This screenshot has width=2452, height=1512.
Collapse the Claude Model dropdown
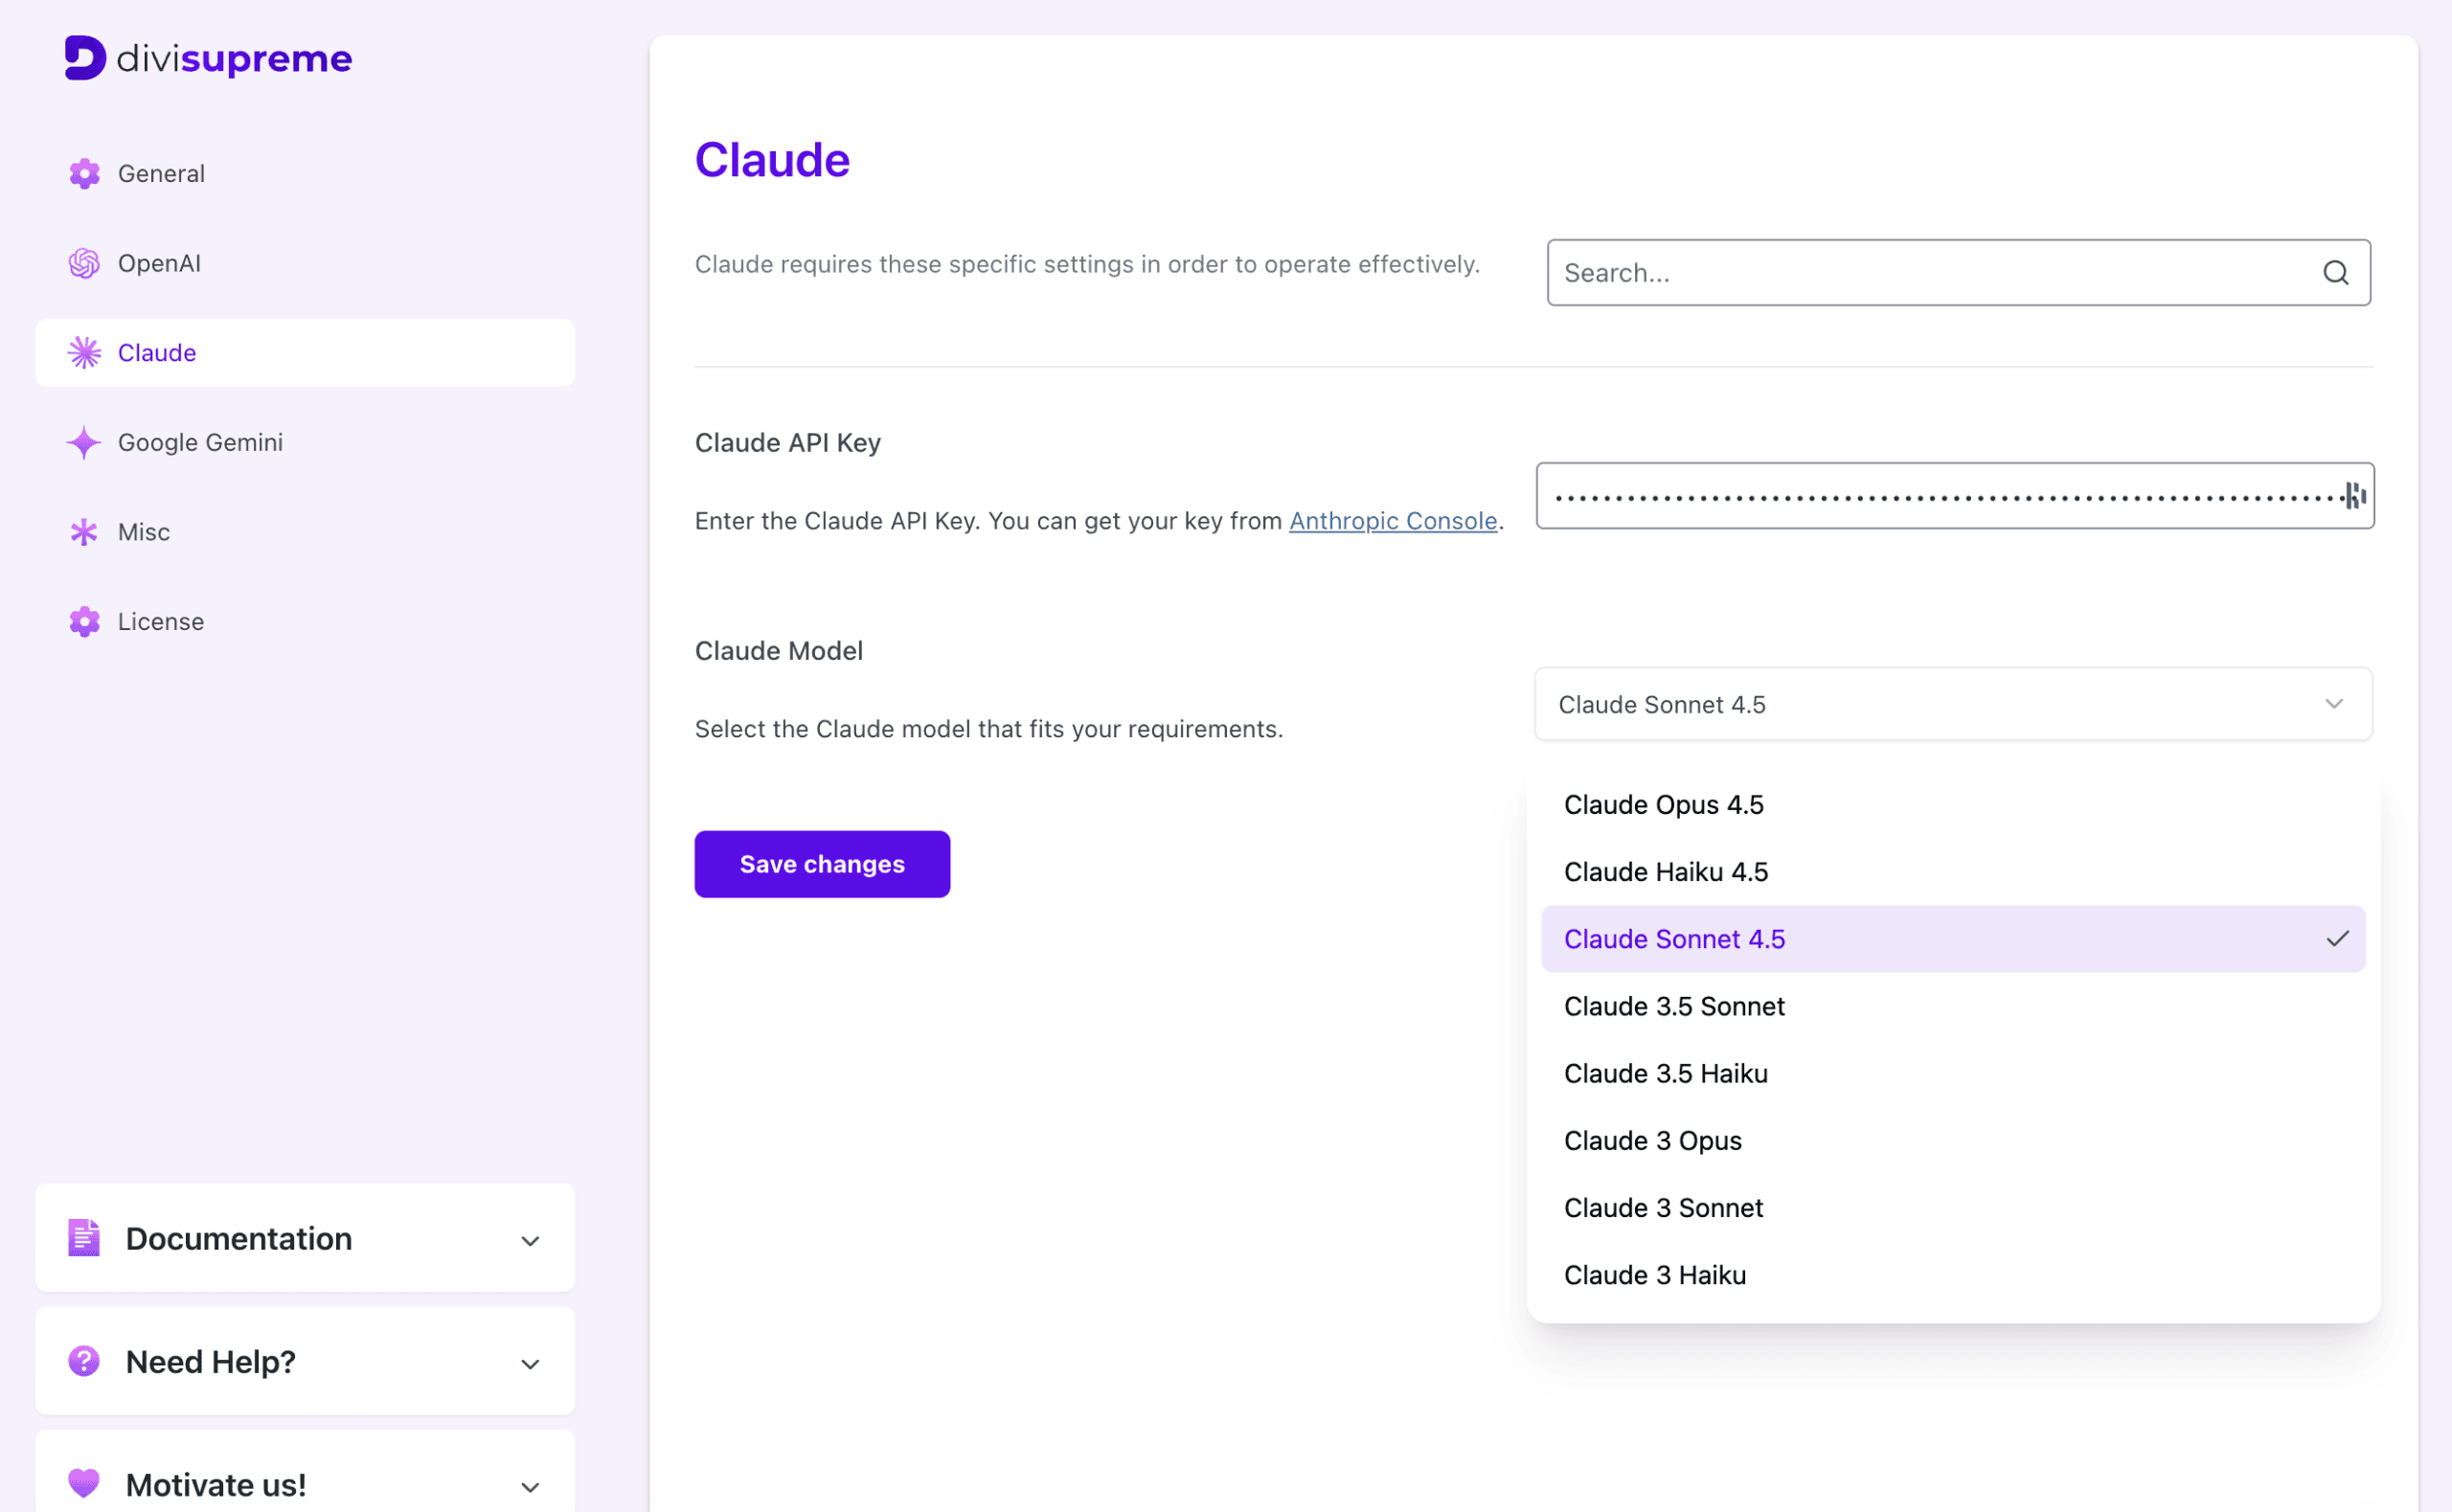click(x=2333, y=704)
